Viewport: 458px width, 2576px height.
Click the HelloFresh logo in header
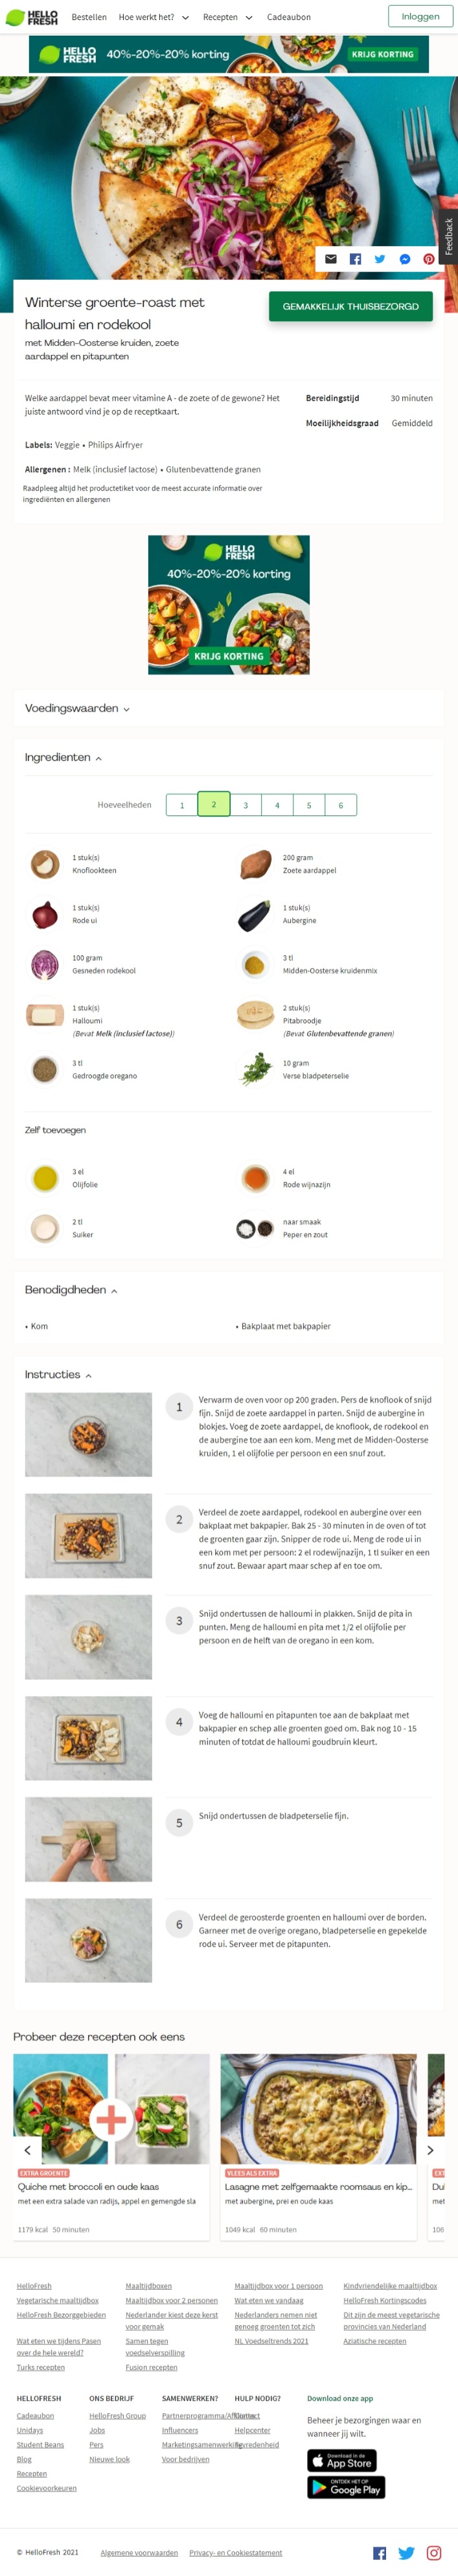[x=32, y=17]
